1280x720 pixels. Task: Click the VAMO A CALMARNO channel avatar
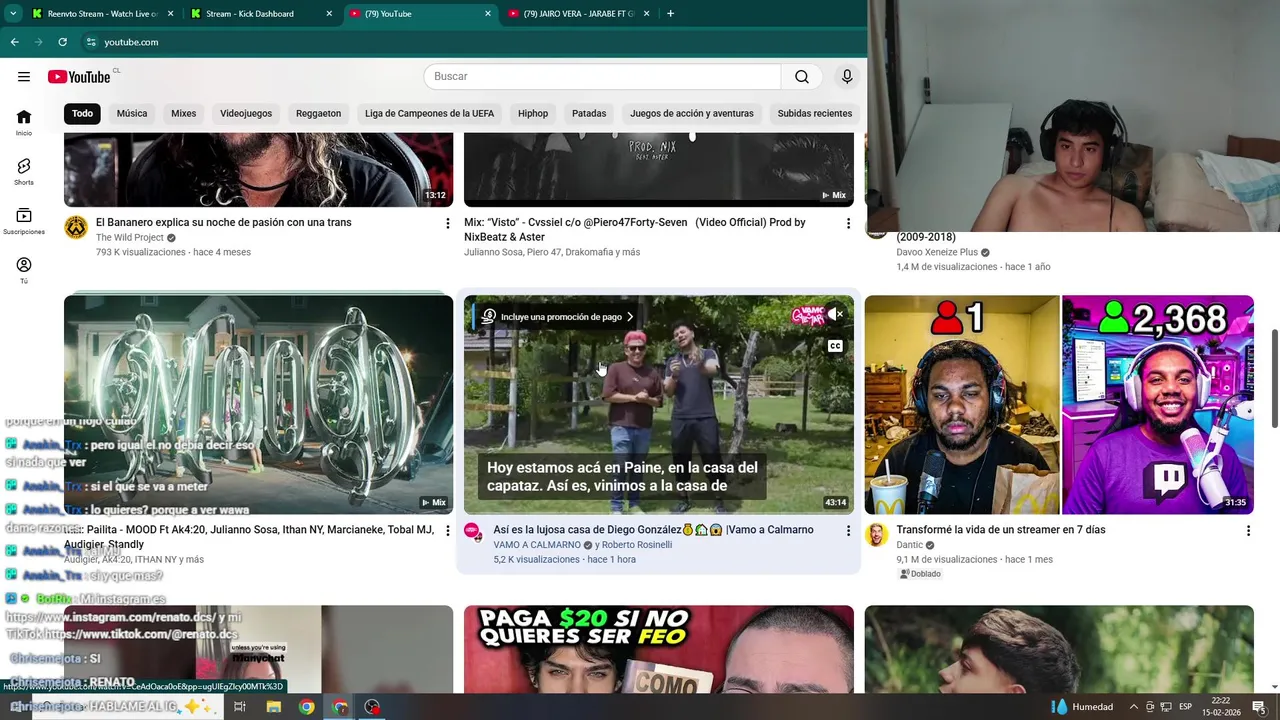pos(474,533)
